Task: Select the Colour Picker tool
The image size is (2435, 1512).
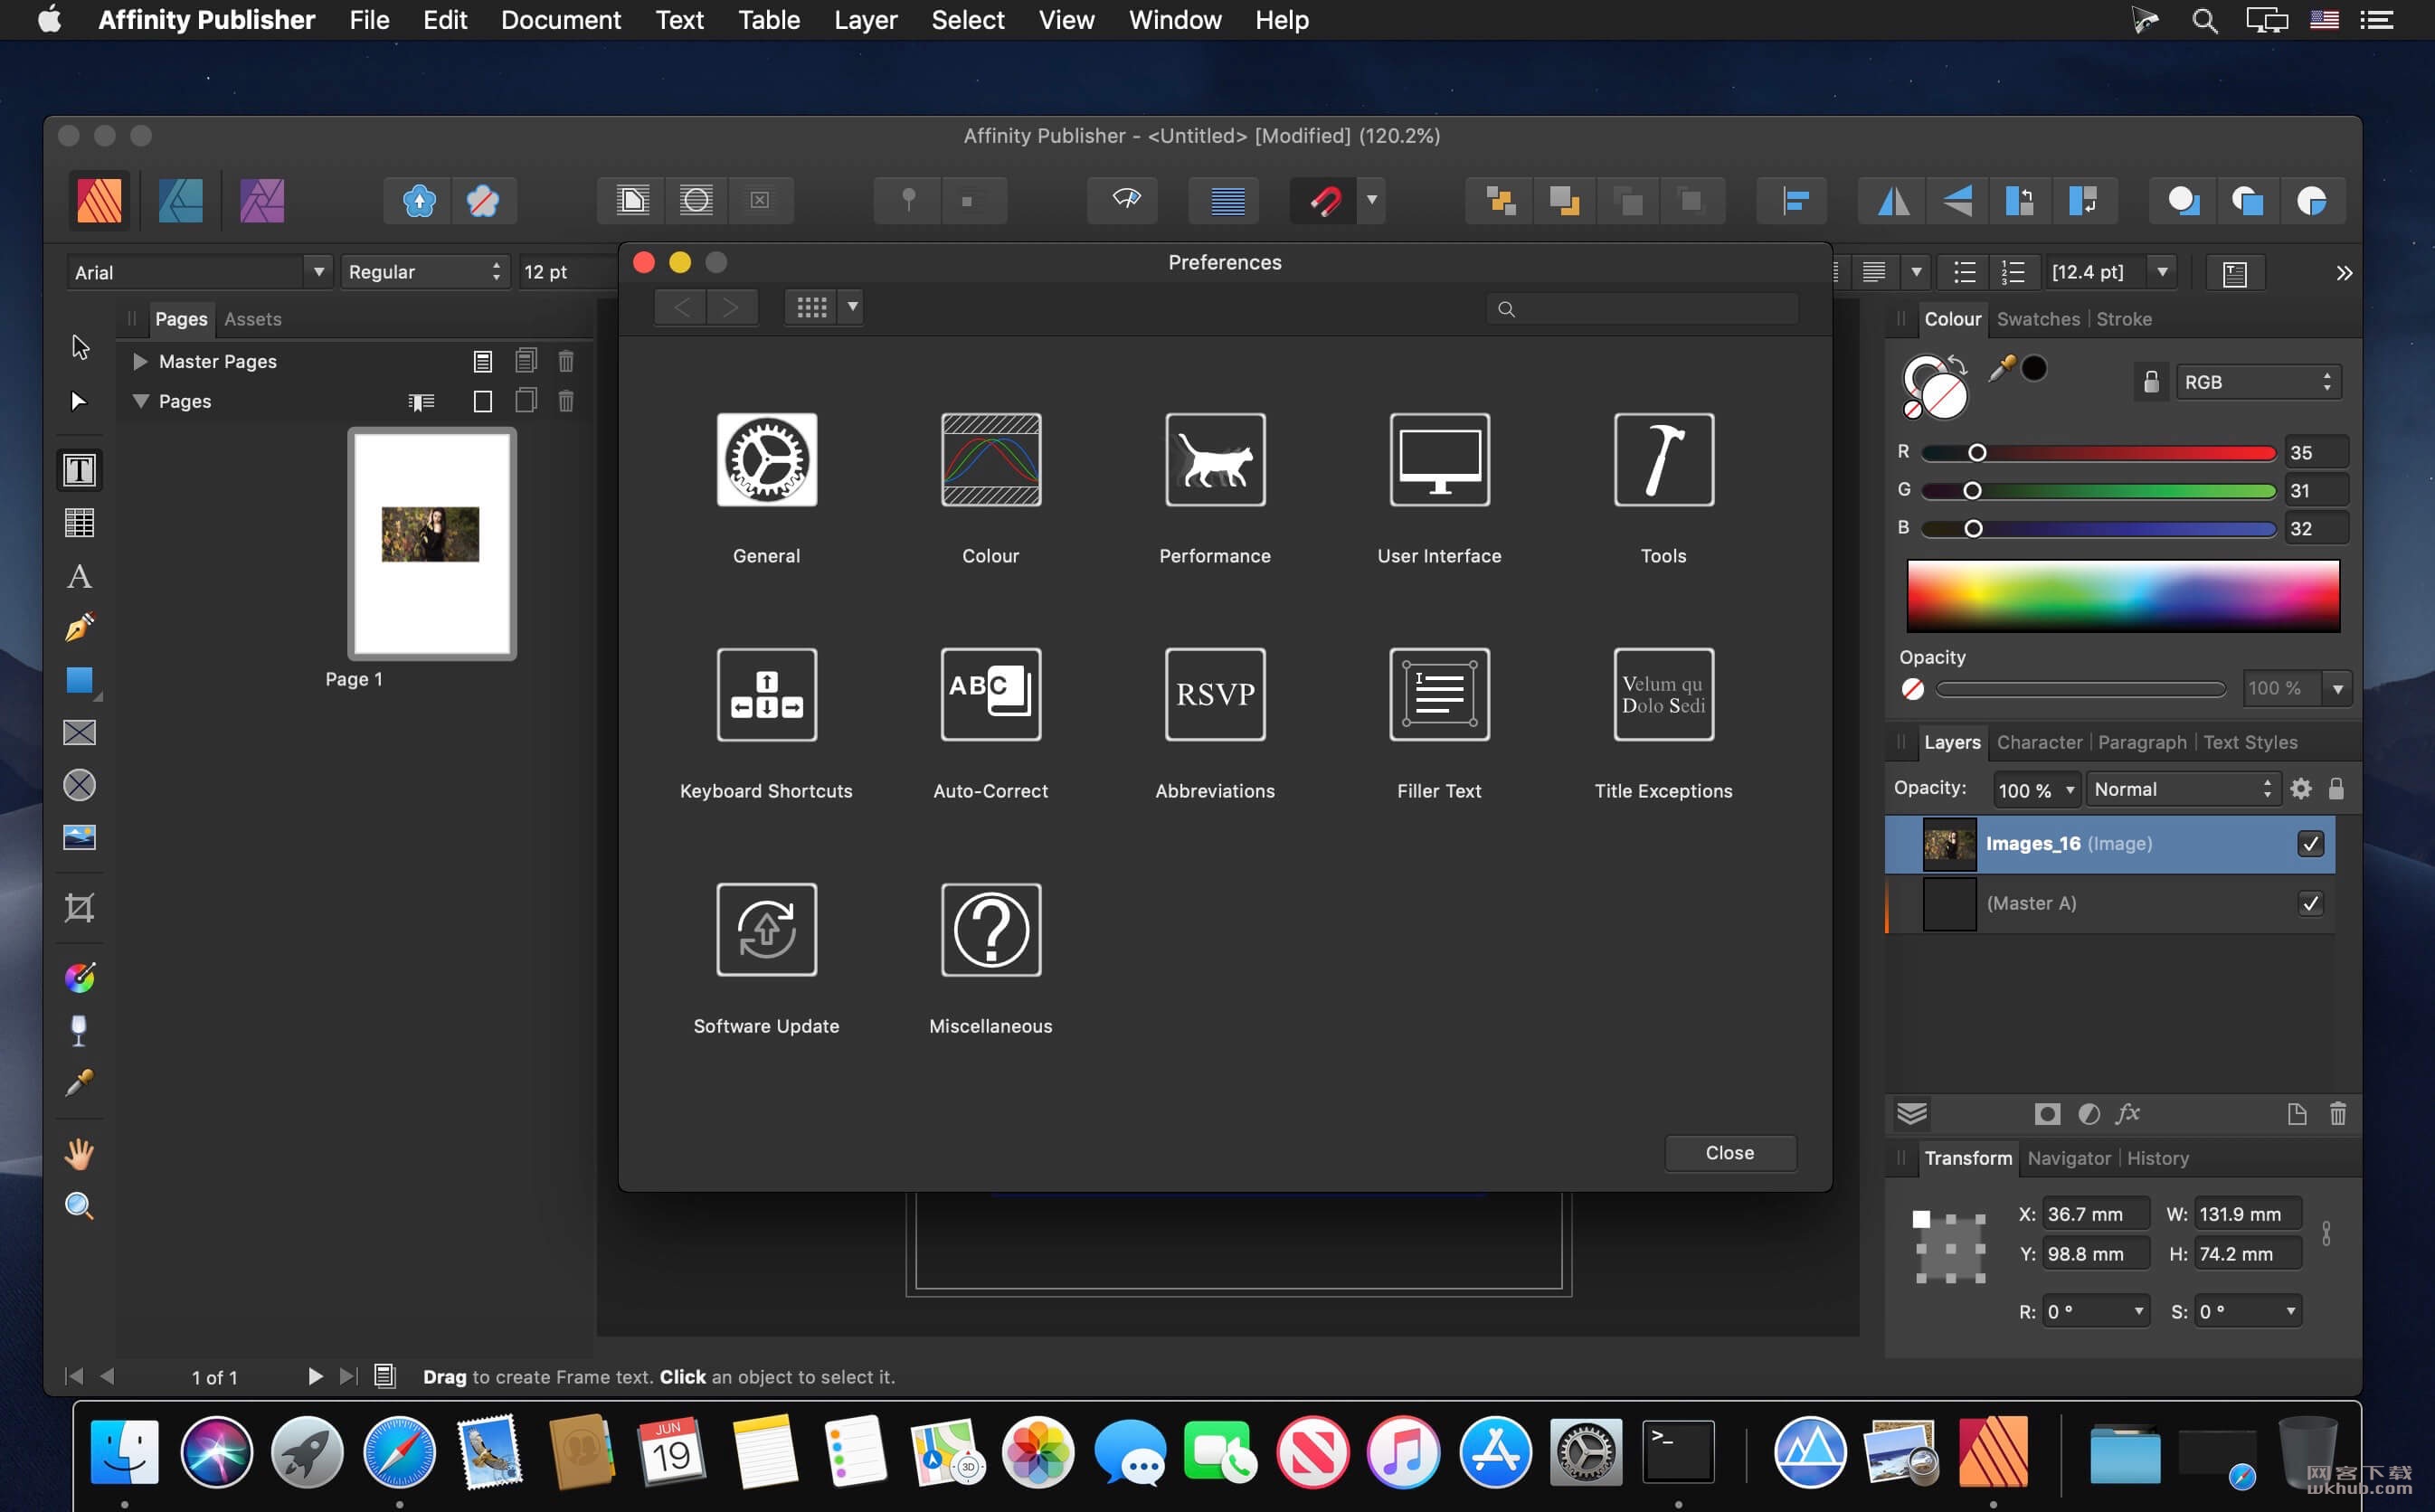Action: point(79,1083)
